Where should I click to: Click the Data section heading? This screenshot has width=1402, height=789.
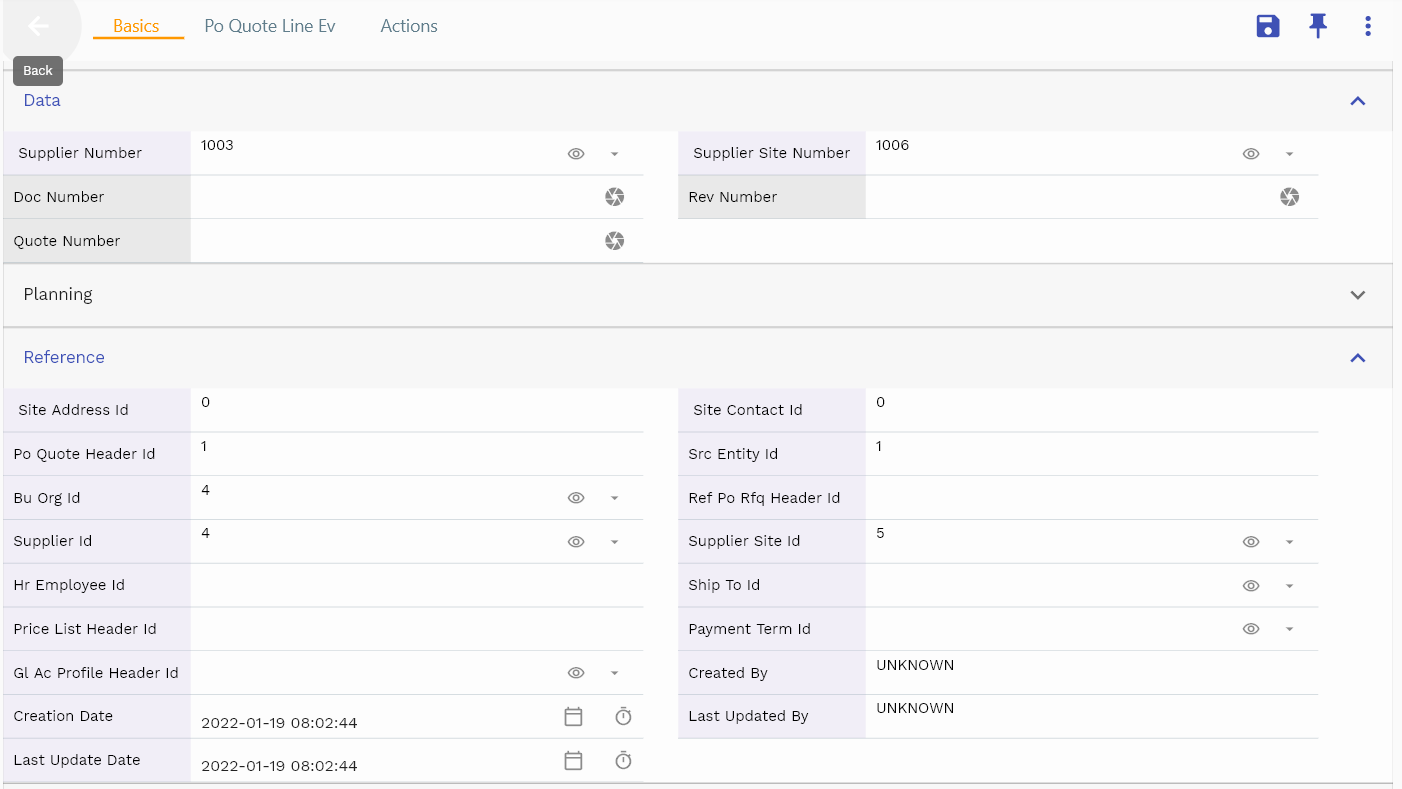[42, 100]
